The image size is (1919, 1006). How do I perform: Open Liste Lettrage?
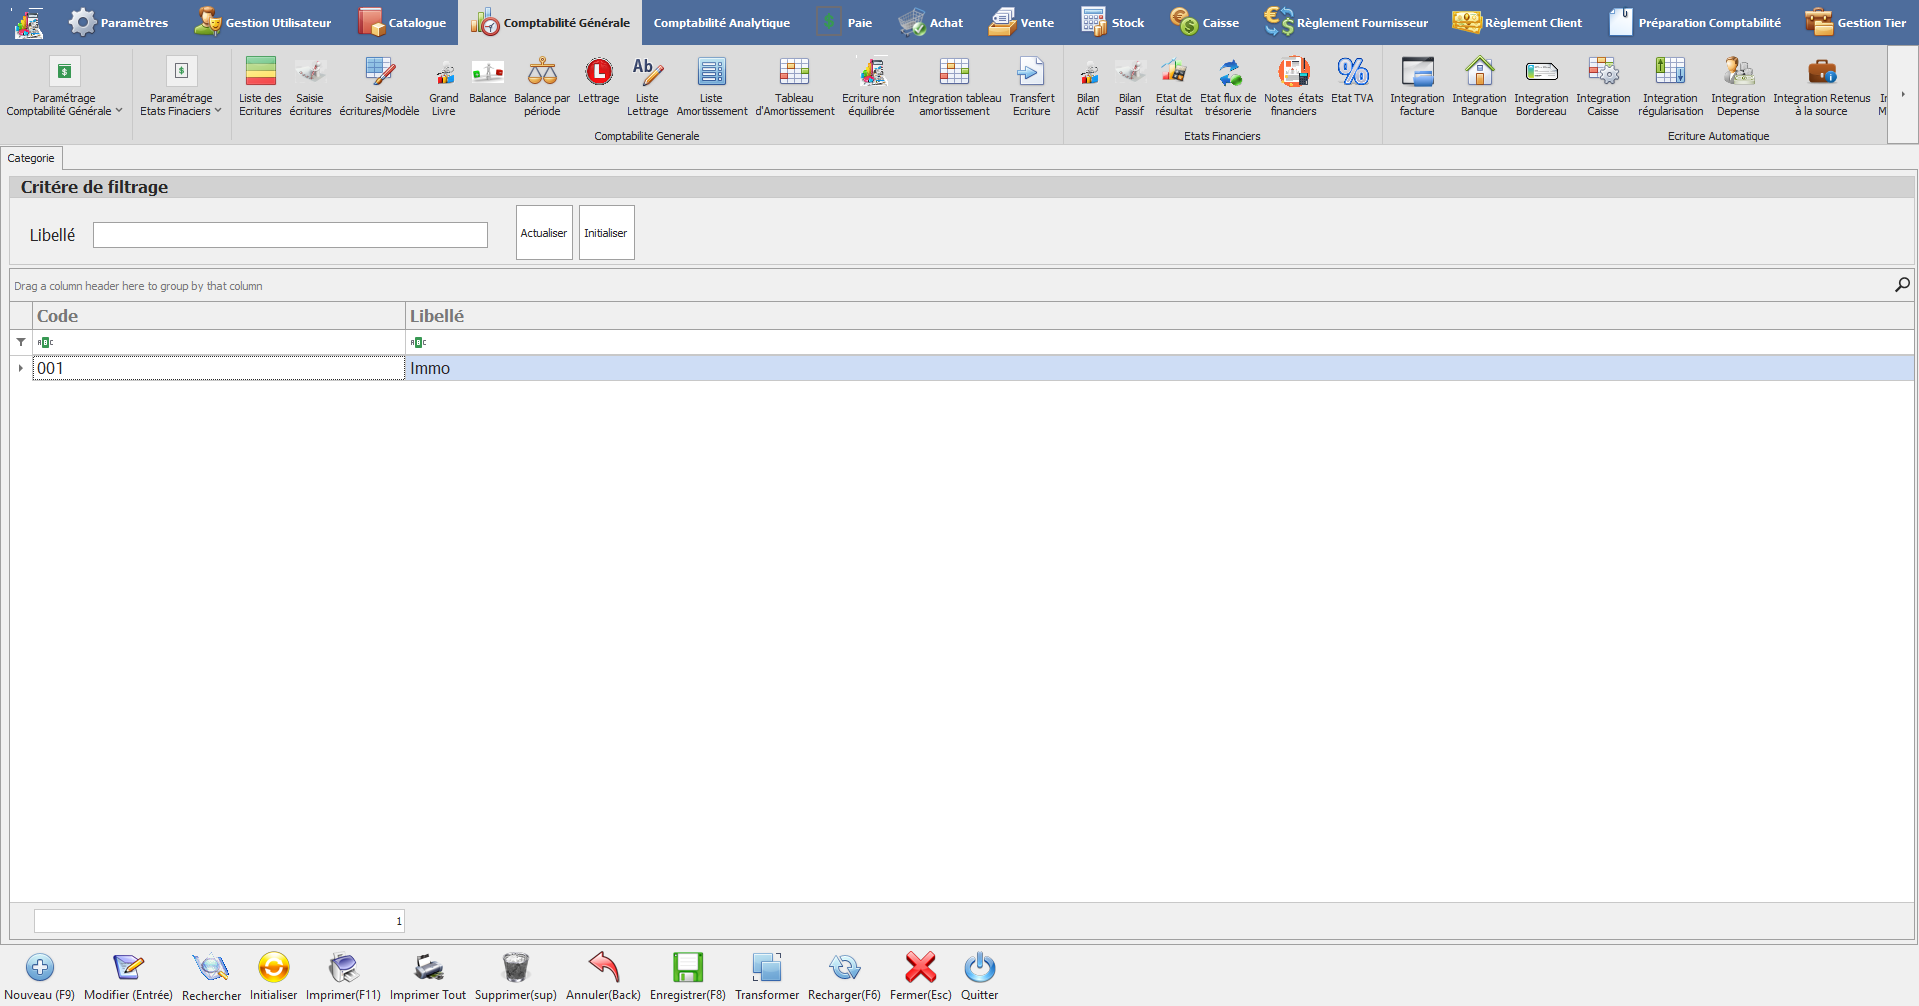[x=647, y=87]
